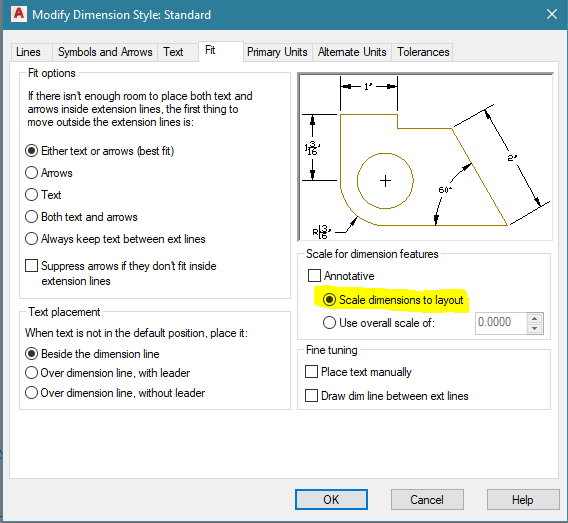Open the Symbols and Arrows tab
The image size is (568, 523).
[x=105, y=52]
